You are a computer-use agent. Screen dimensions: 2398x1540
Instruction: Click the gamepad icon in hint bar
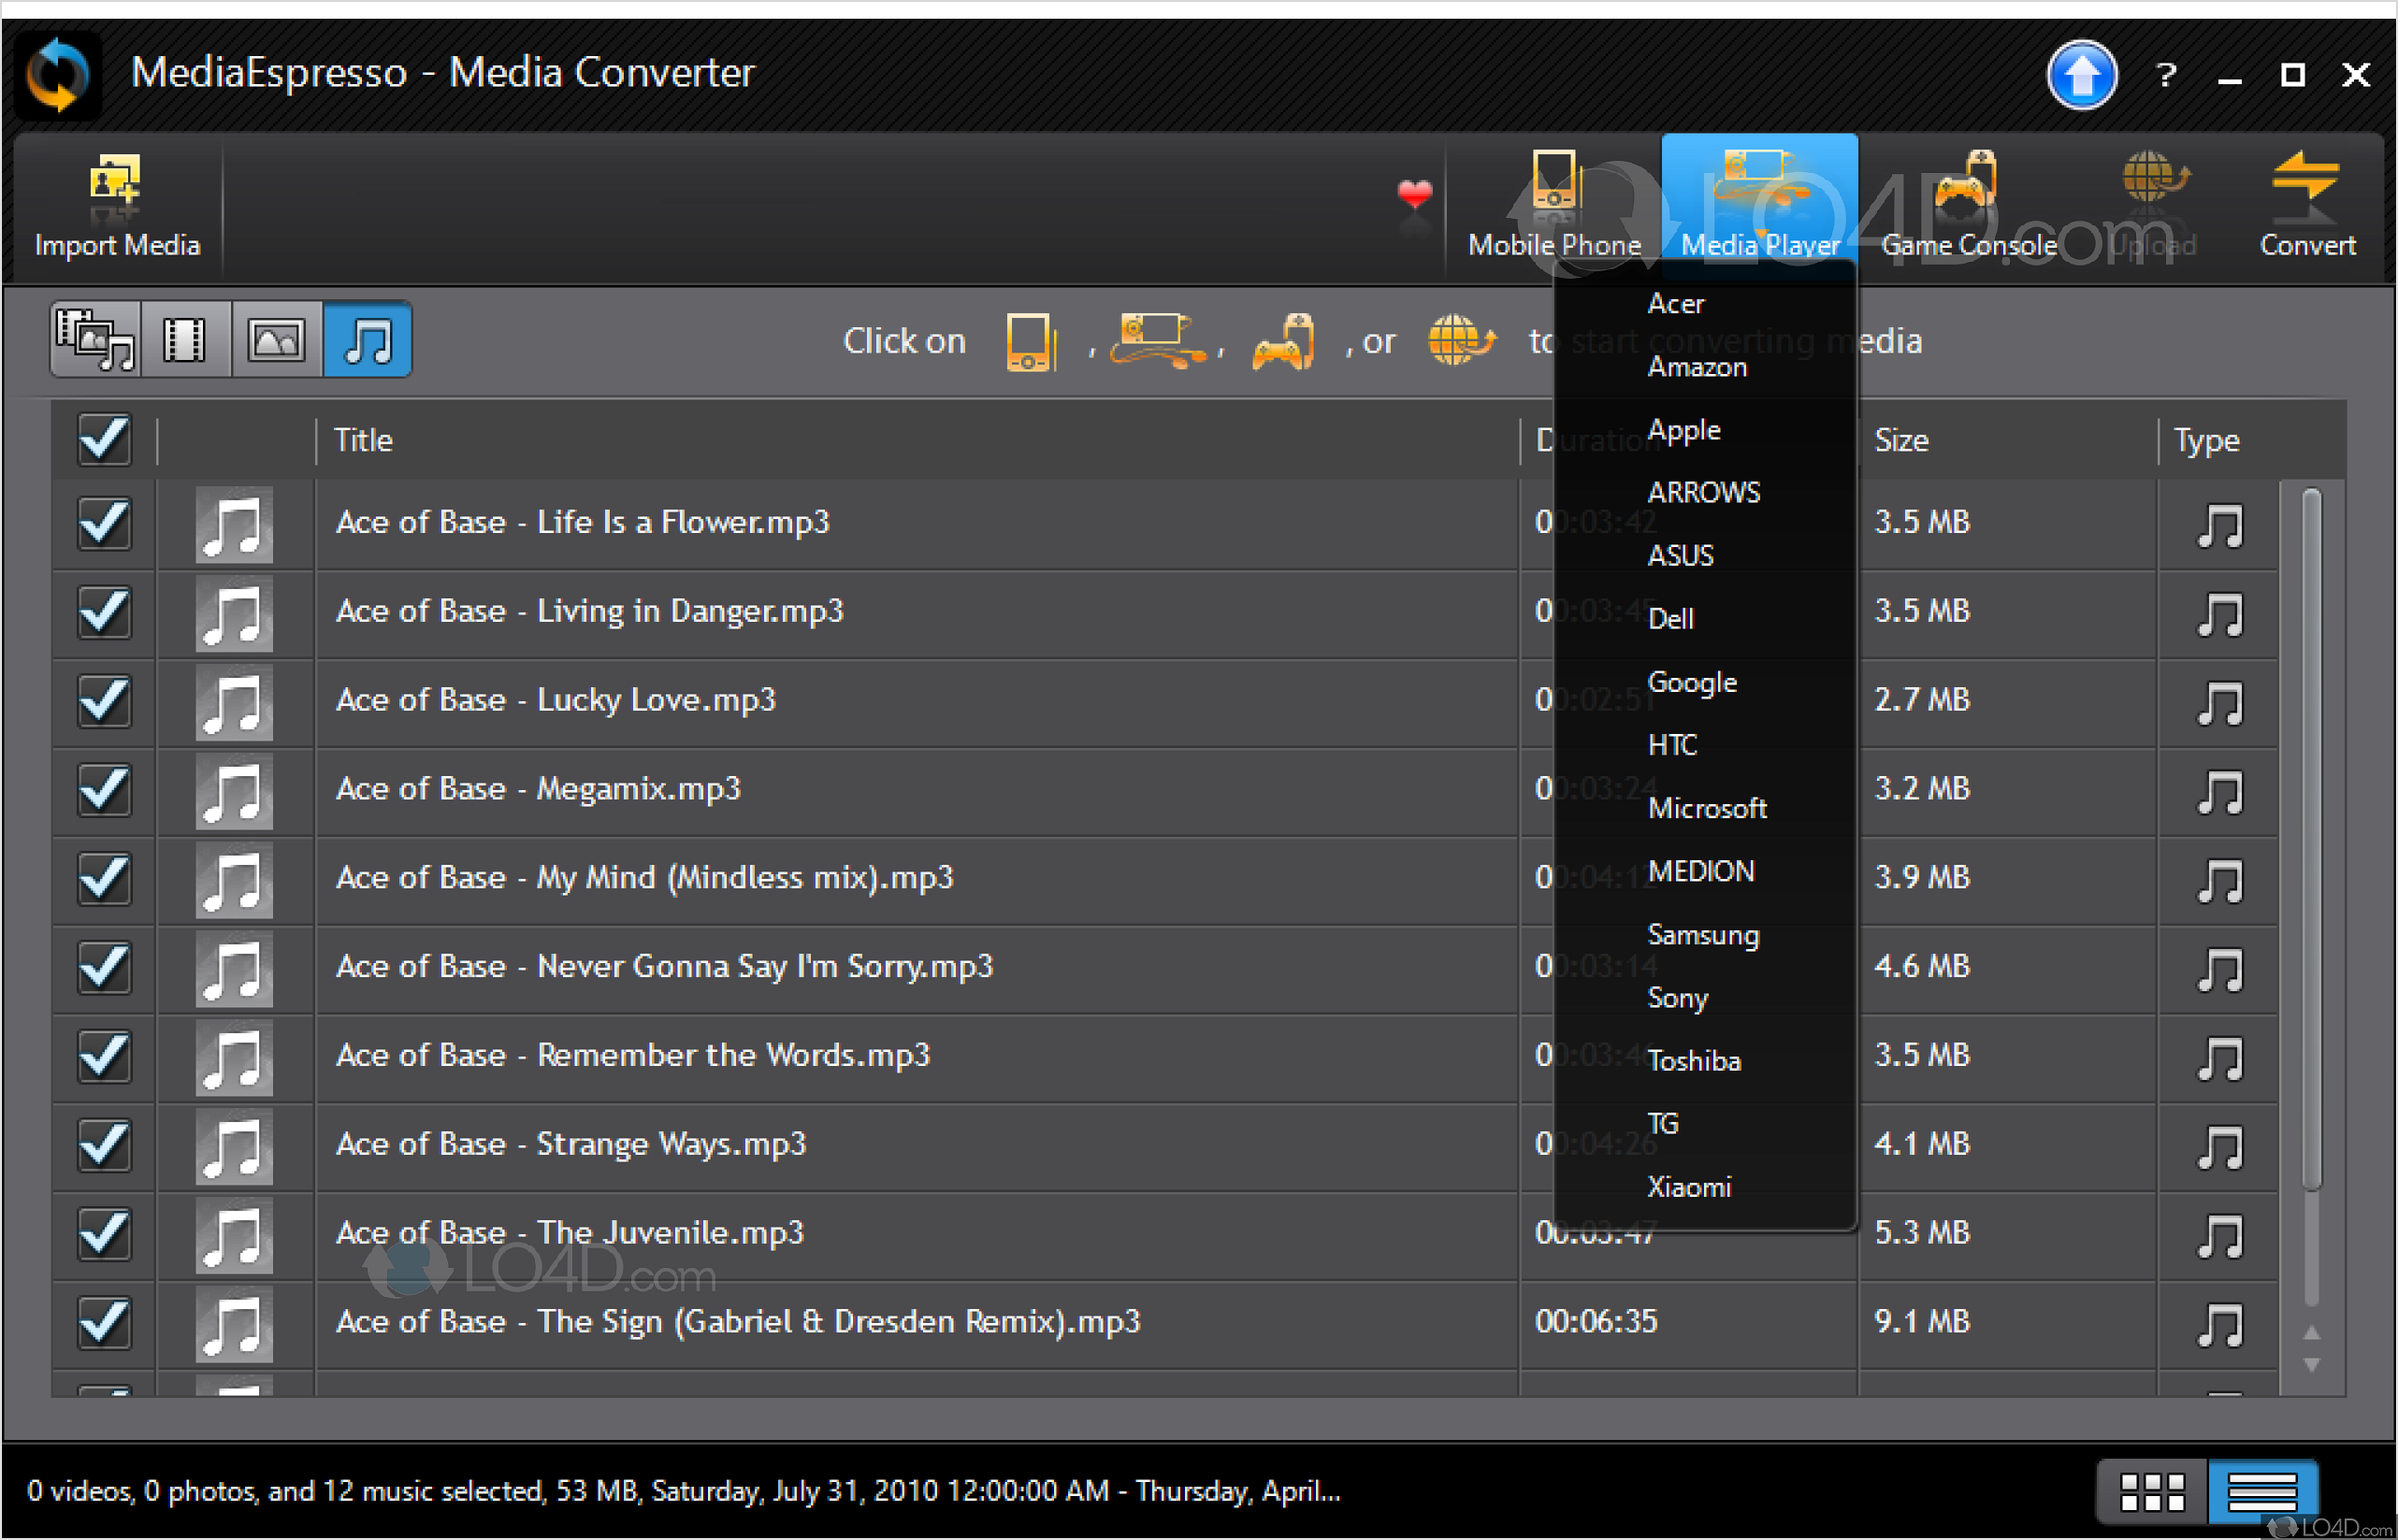(x=1283, y=341)
